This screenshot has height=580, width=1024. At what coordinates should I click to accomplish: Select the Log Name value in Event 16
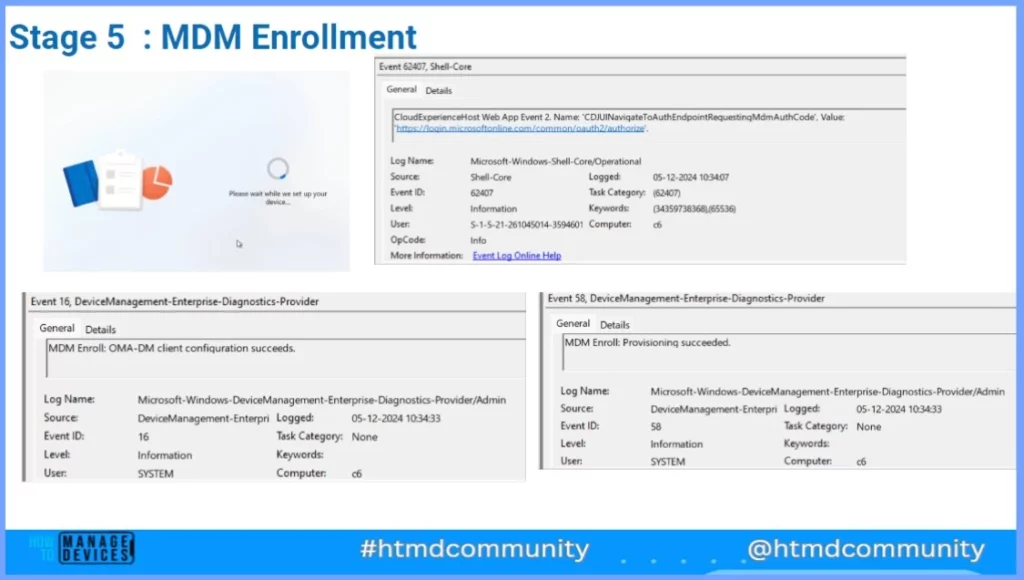tap(321, 400)
